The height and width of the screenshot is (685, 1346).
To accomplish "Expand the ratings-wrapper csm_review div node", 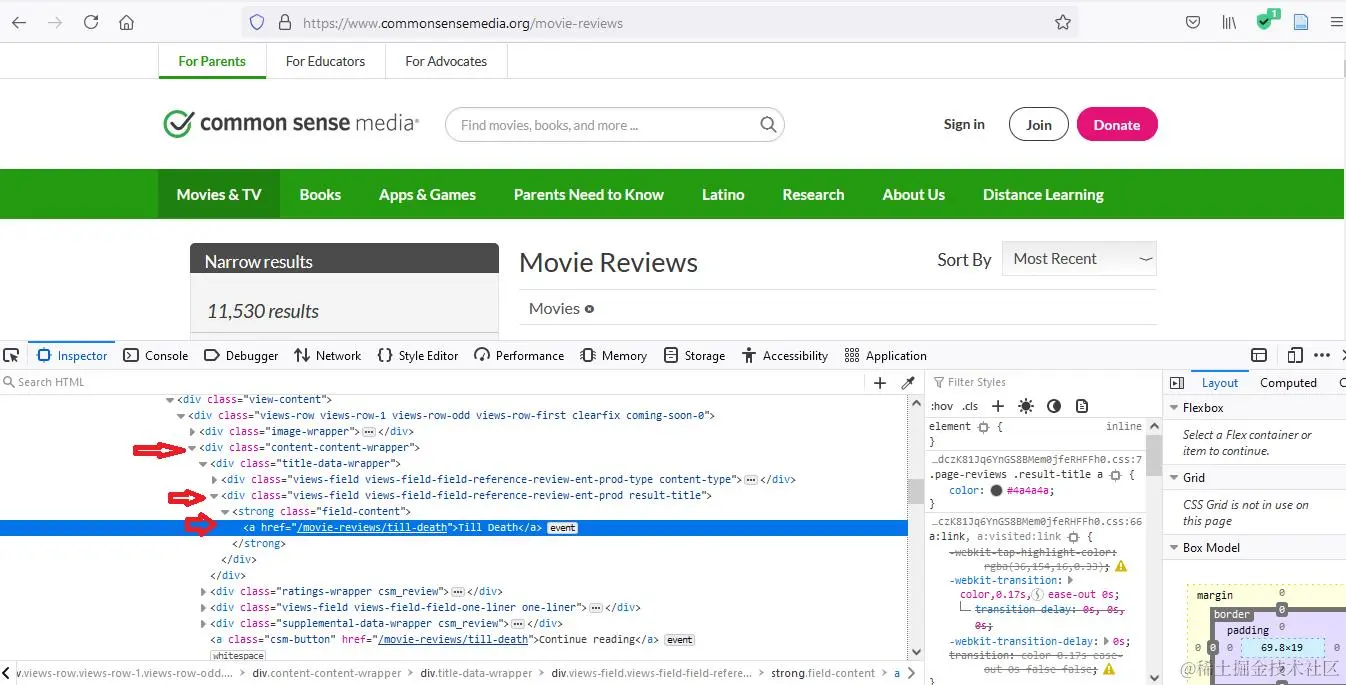I will (x=204, y=592).
